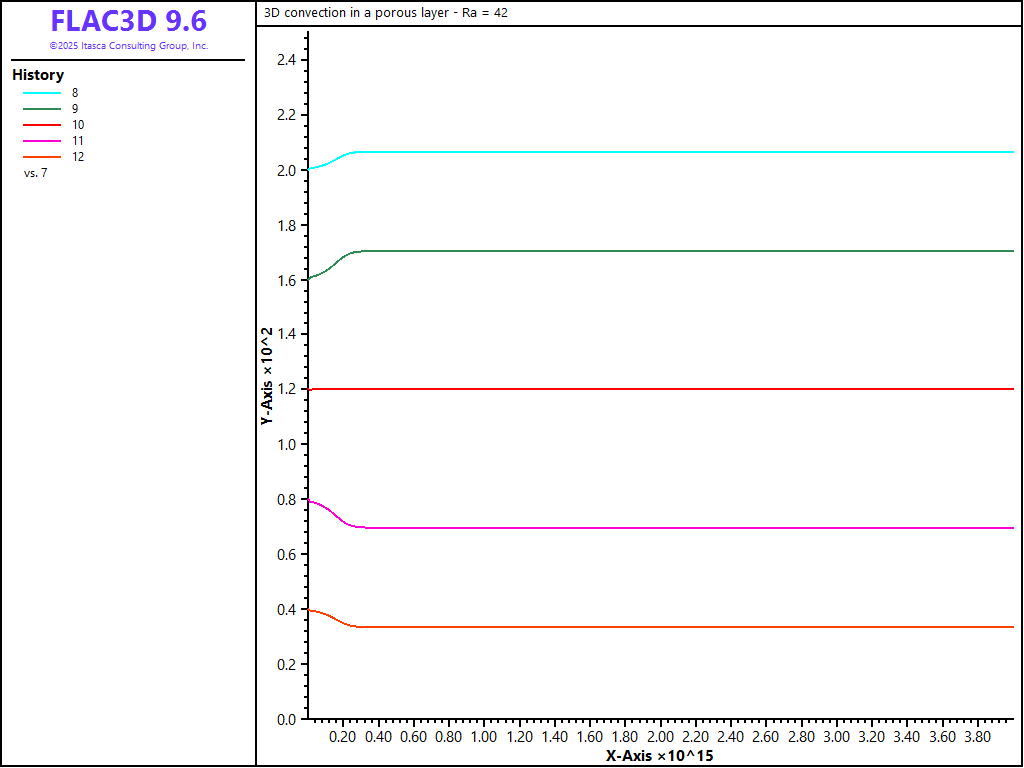Click the green line swatch for history 9
This screenshot has height=768, width=1024.
click(42, 109)
